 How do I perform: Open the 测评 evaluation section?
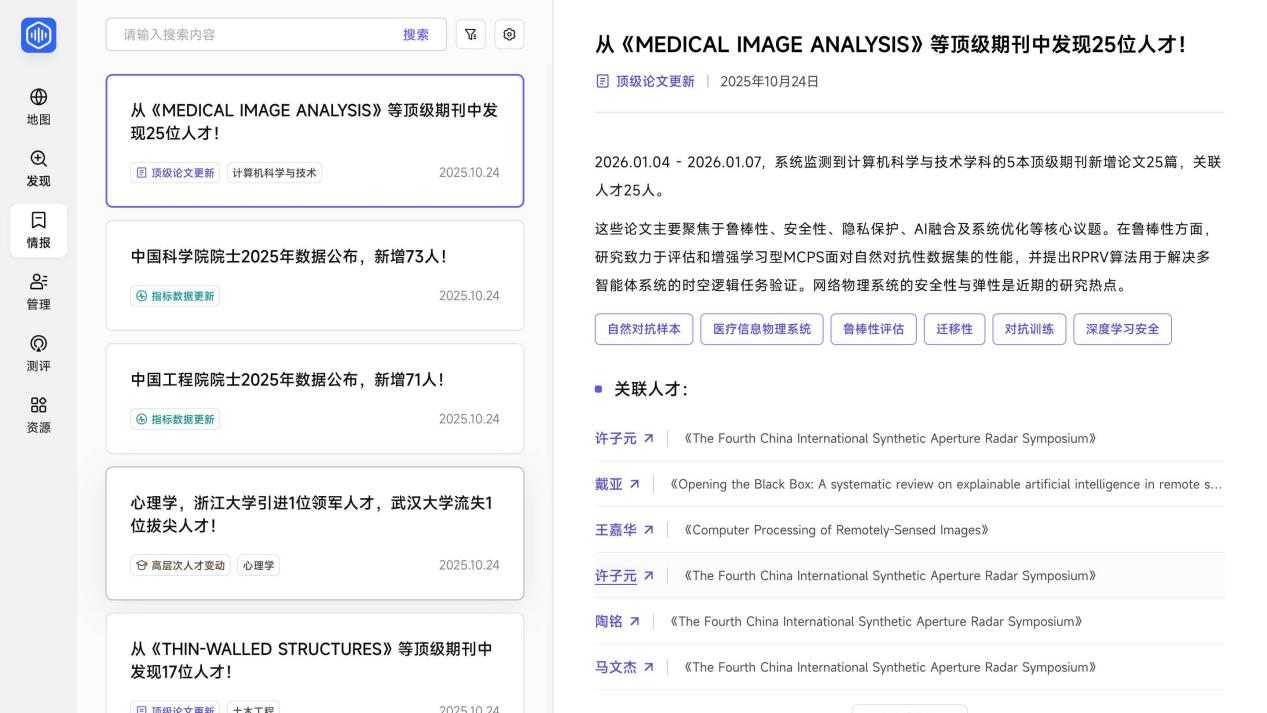coord(38,353)
